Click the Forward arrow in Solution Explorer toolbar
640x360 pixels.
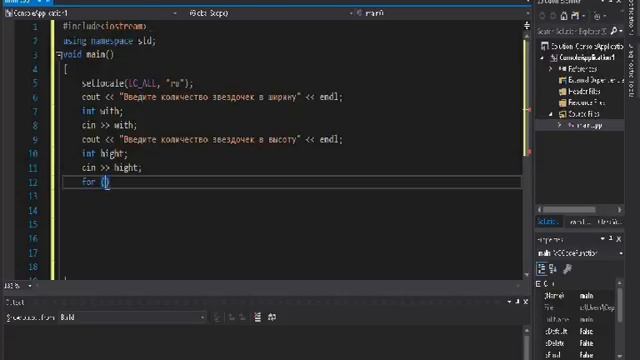tap(553, 16)
